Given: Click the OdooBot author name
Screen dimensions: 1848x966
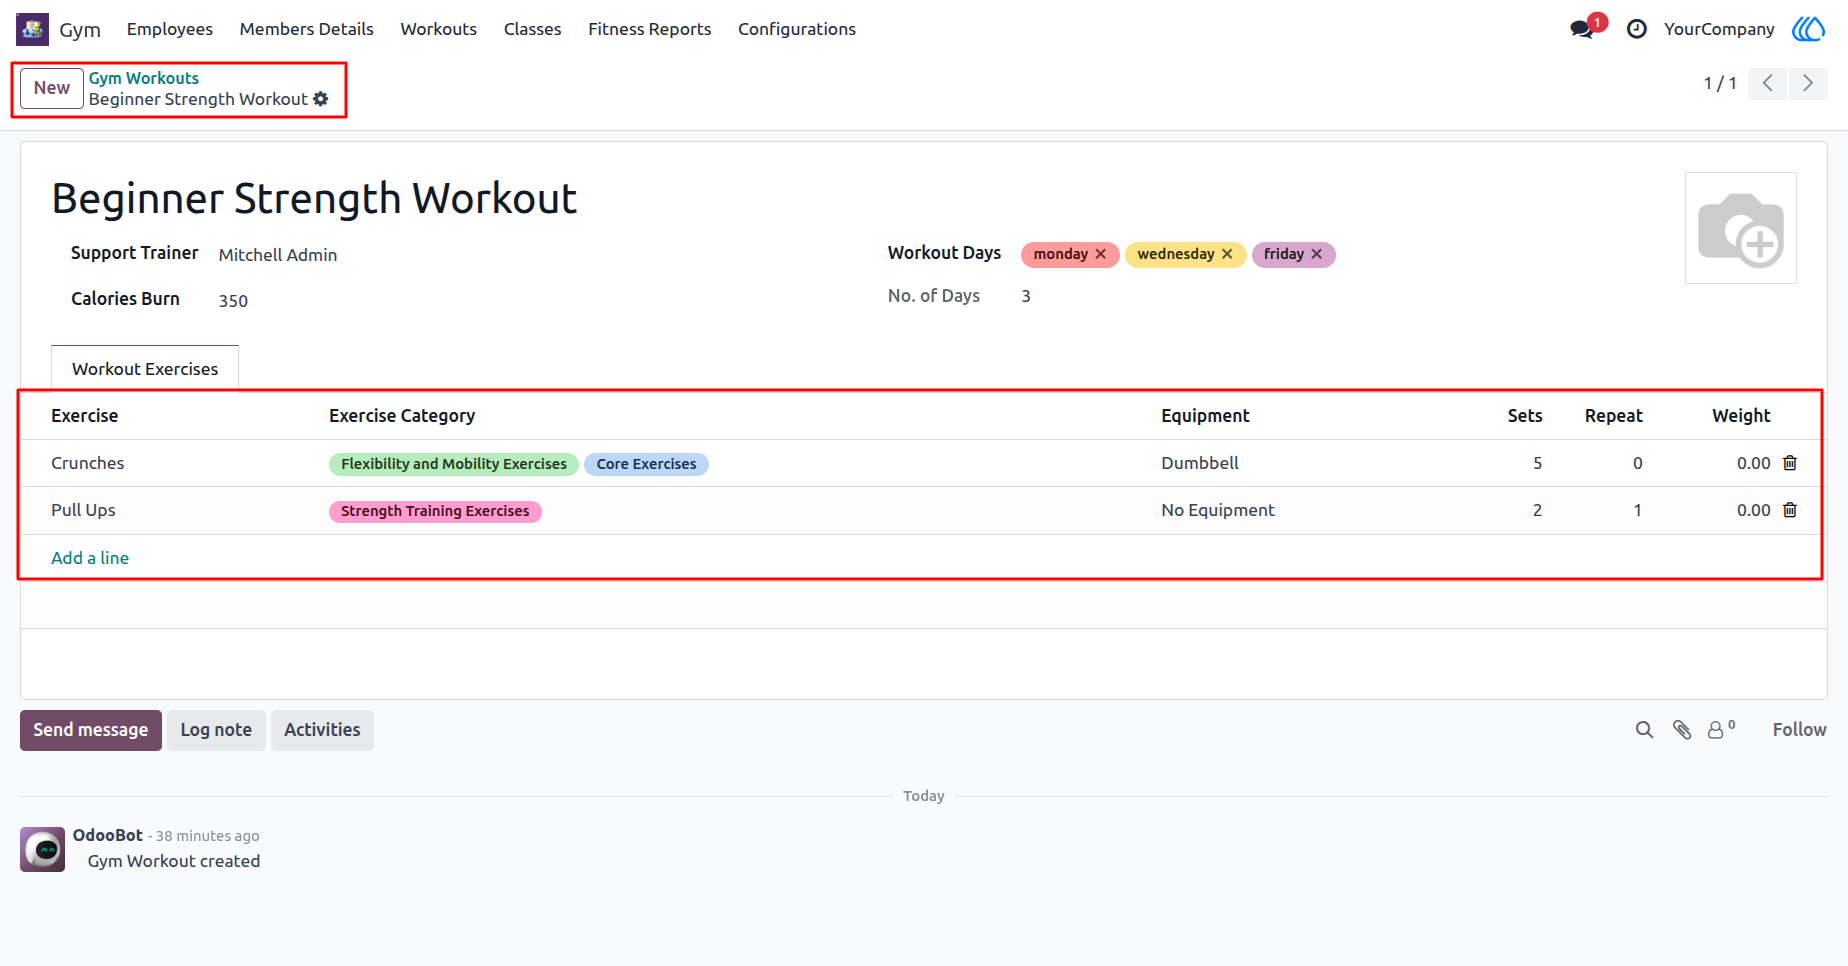Looking at the screenshot, I should [108, 835].
